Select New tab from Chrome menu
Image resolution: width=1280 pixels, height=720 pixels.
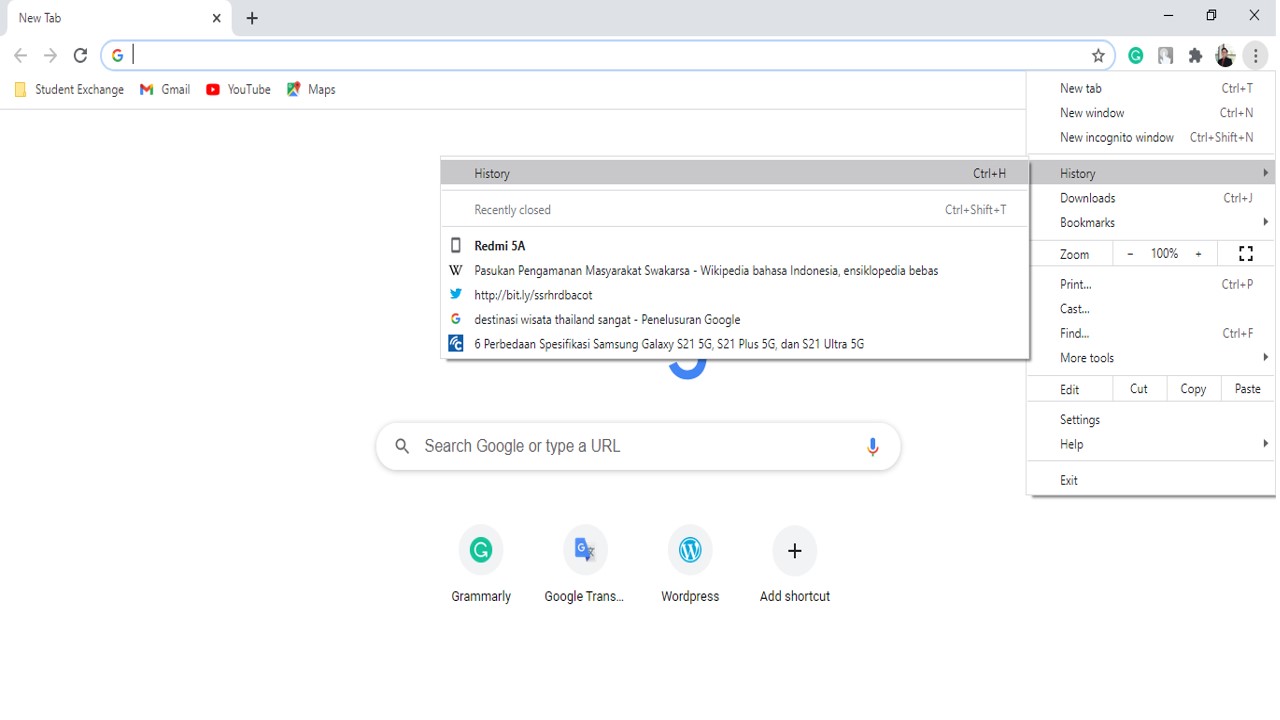[1151, 88]
